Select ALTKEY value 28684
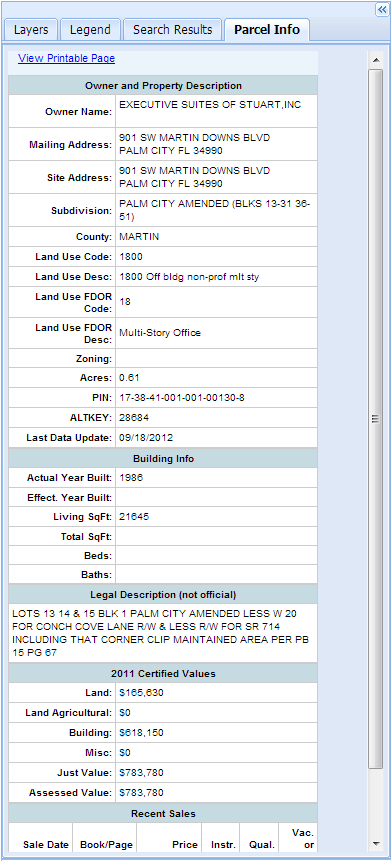The height and width of the screenshot is (861, 391). pos(134,418)
